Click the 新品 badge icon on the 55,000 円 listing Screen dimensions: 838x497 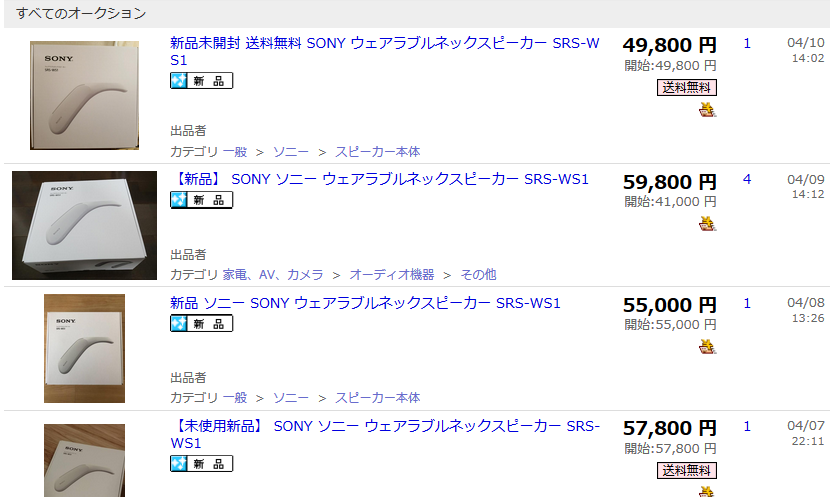click(201, 323)
